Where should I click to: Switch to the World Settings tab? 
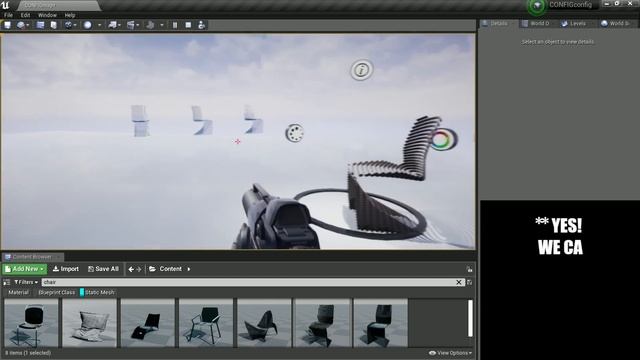618,24
